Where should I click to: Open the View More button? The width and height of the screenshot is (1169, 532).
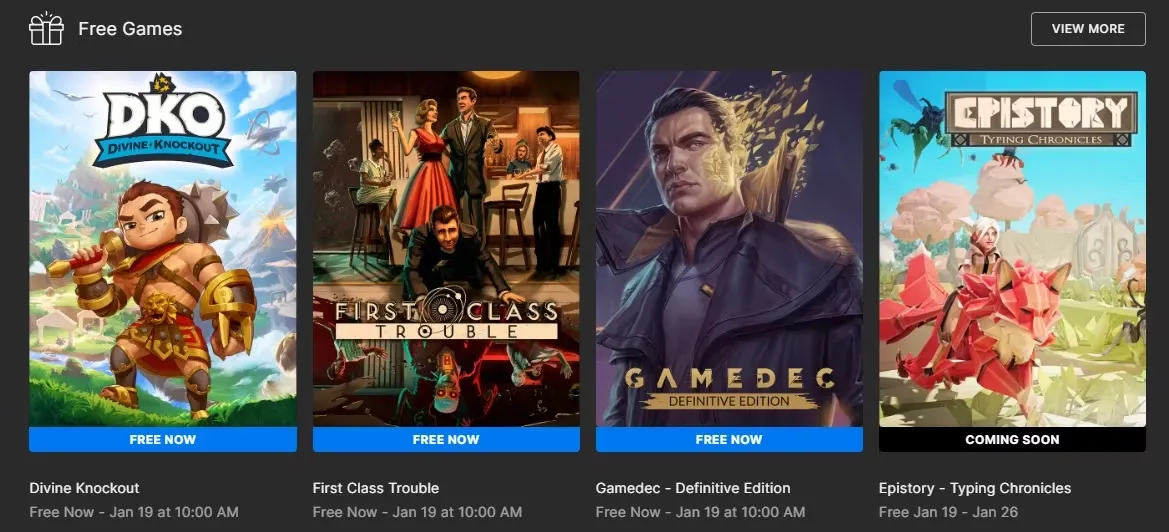[1088, 28]
